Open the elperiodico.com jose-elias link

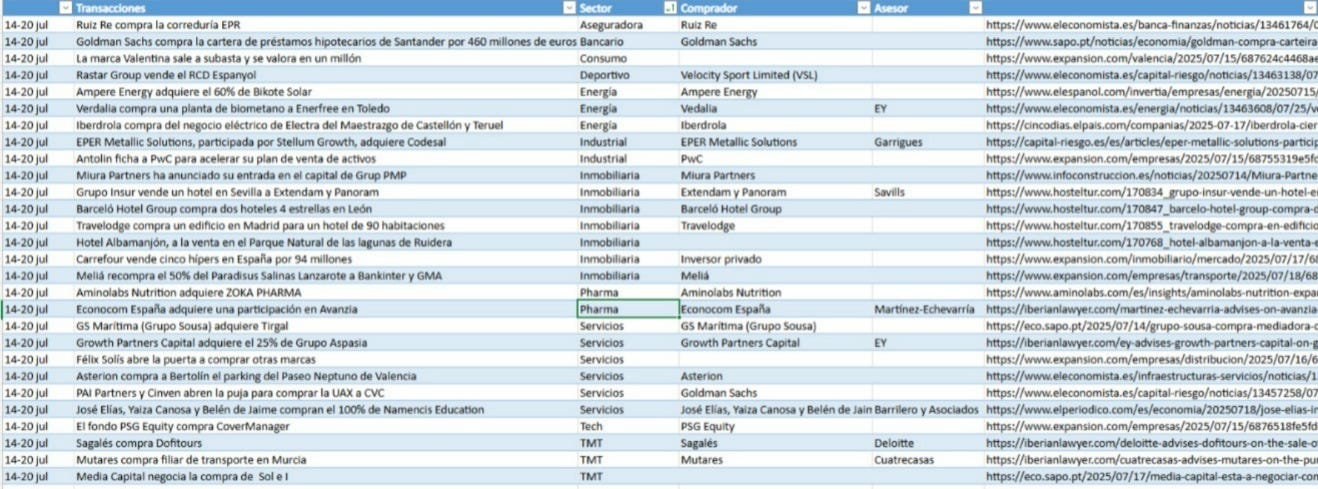click(x=1151, y=410)
